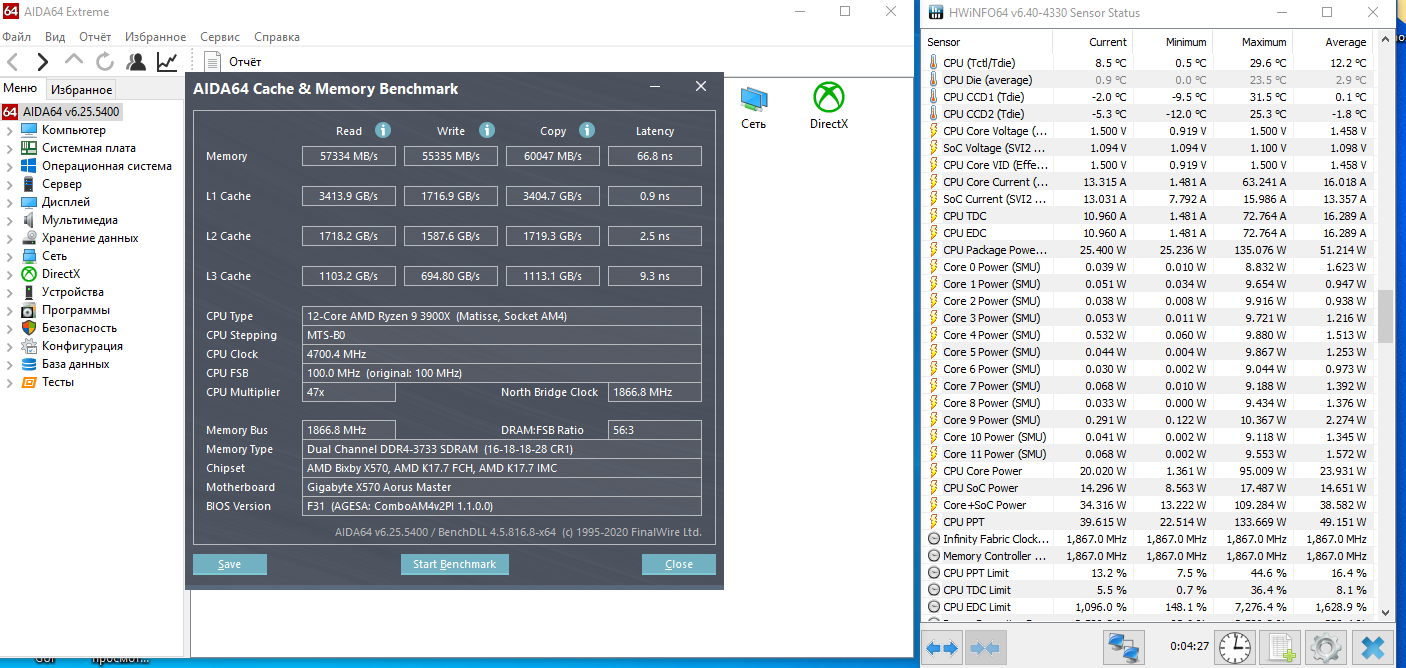Screen dimensions: 1406x668
Task: Open the Сервис menu
Action: pos(220,37)
